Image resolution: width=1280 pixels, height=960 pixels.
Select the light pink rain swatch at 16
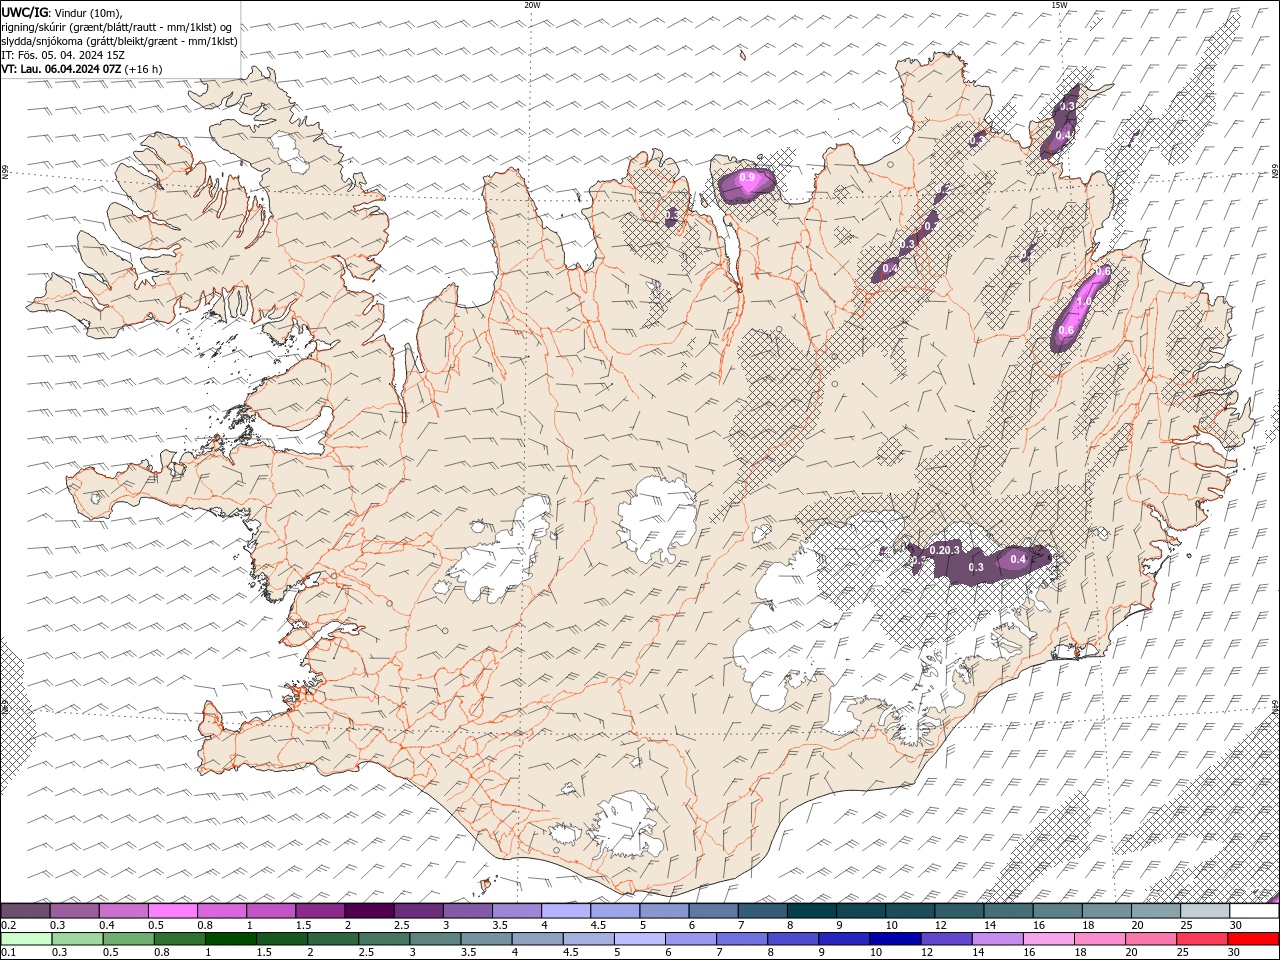(1048, 939)
